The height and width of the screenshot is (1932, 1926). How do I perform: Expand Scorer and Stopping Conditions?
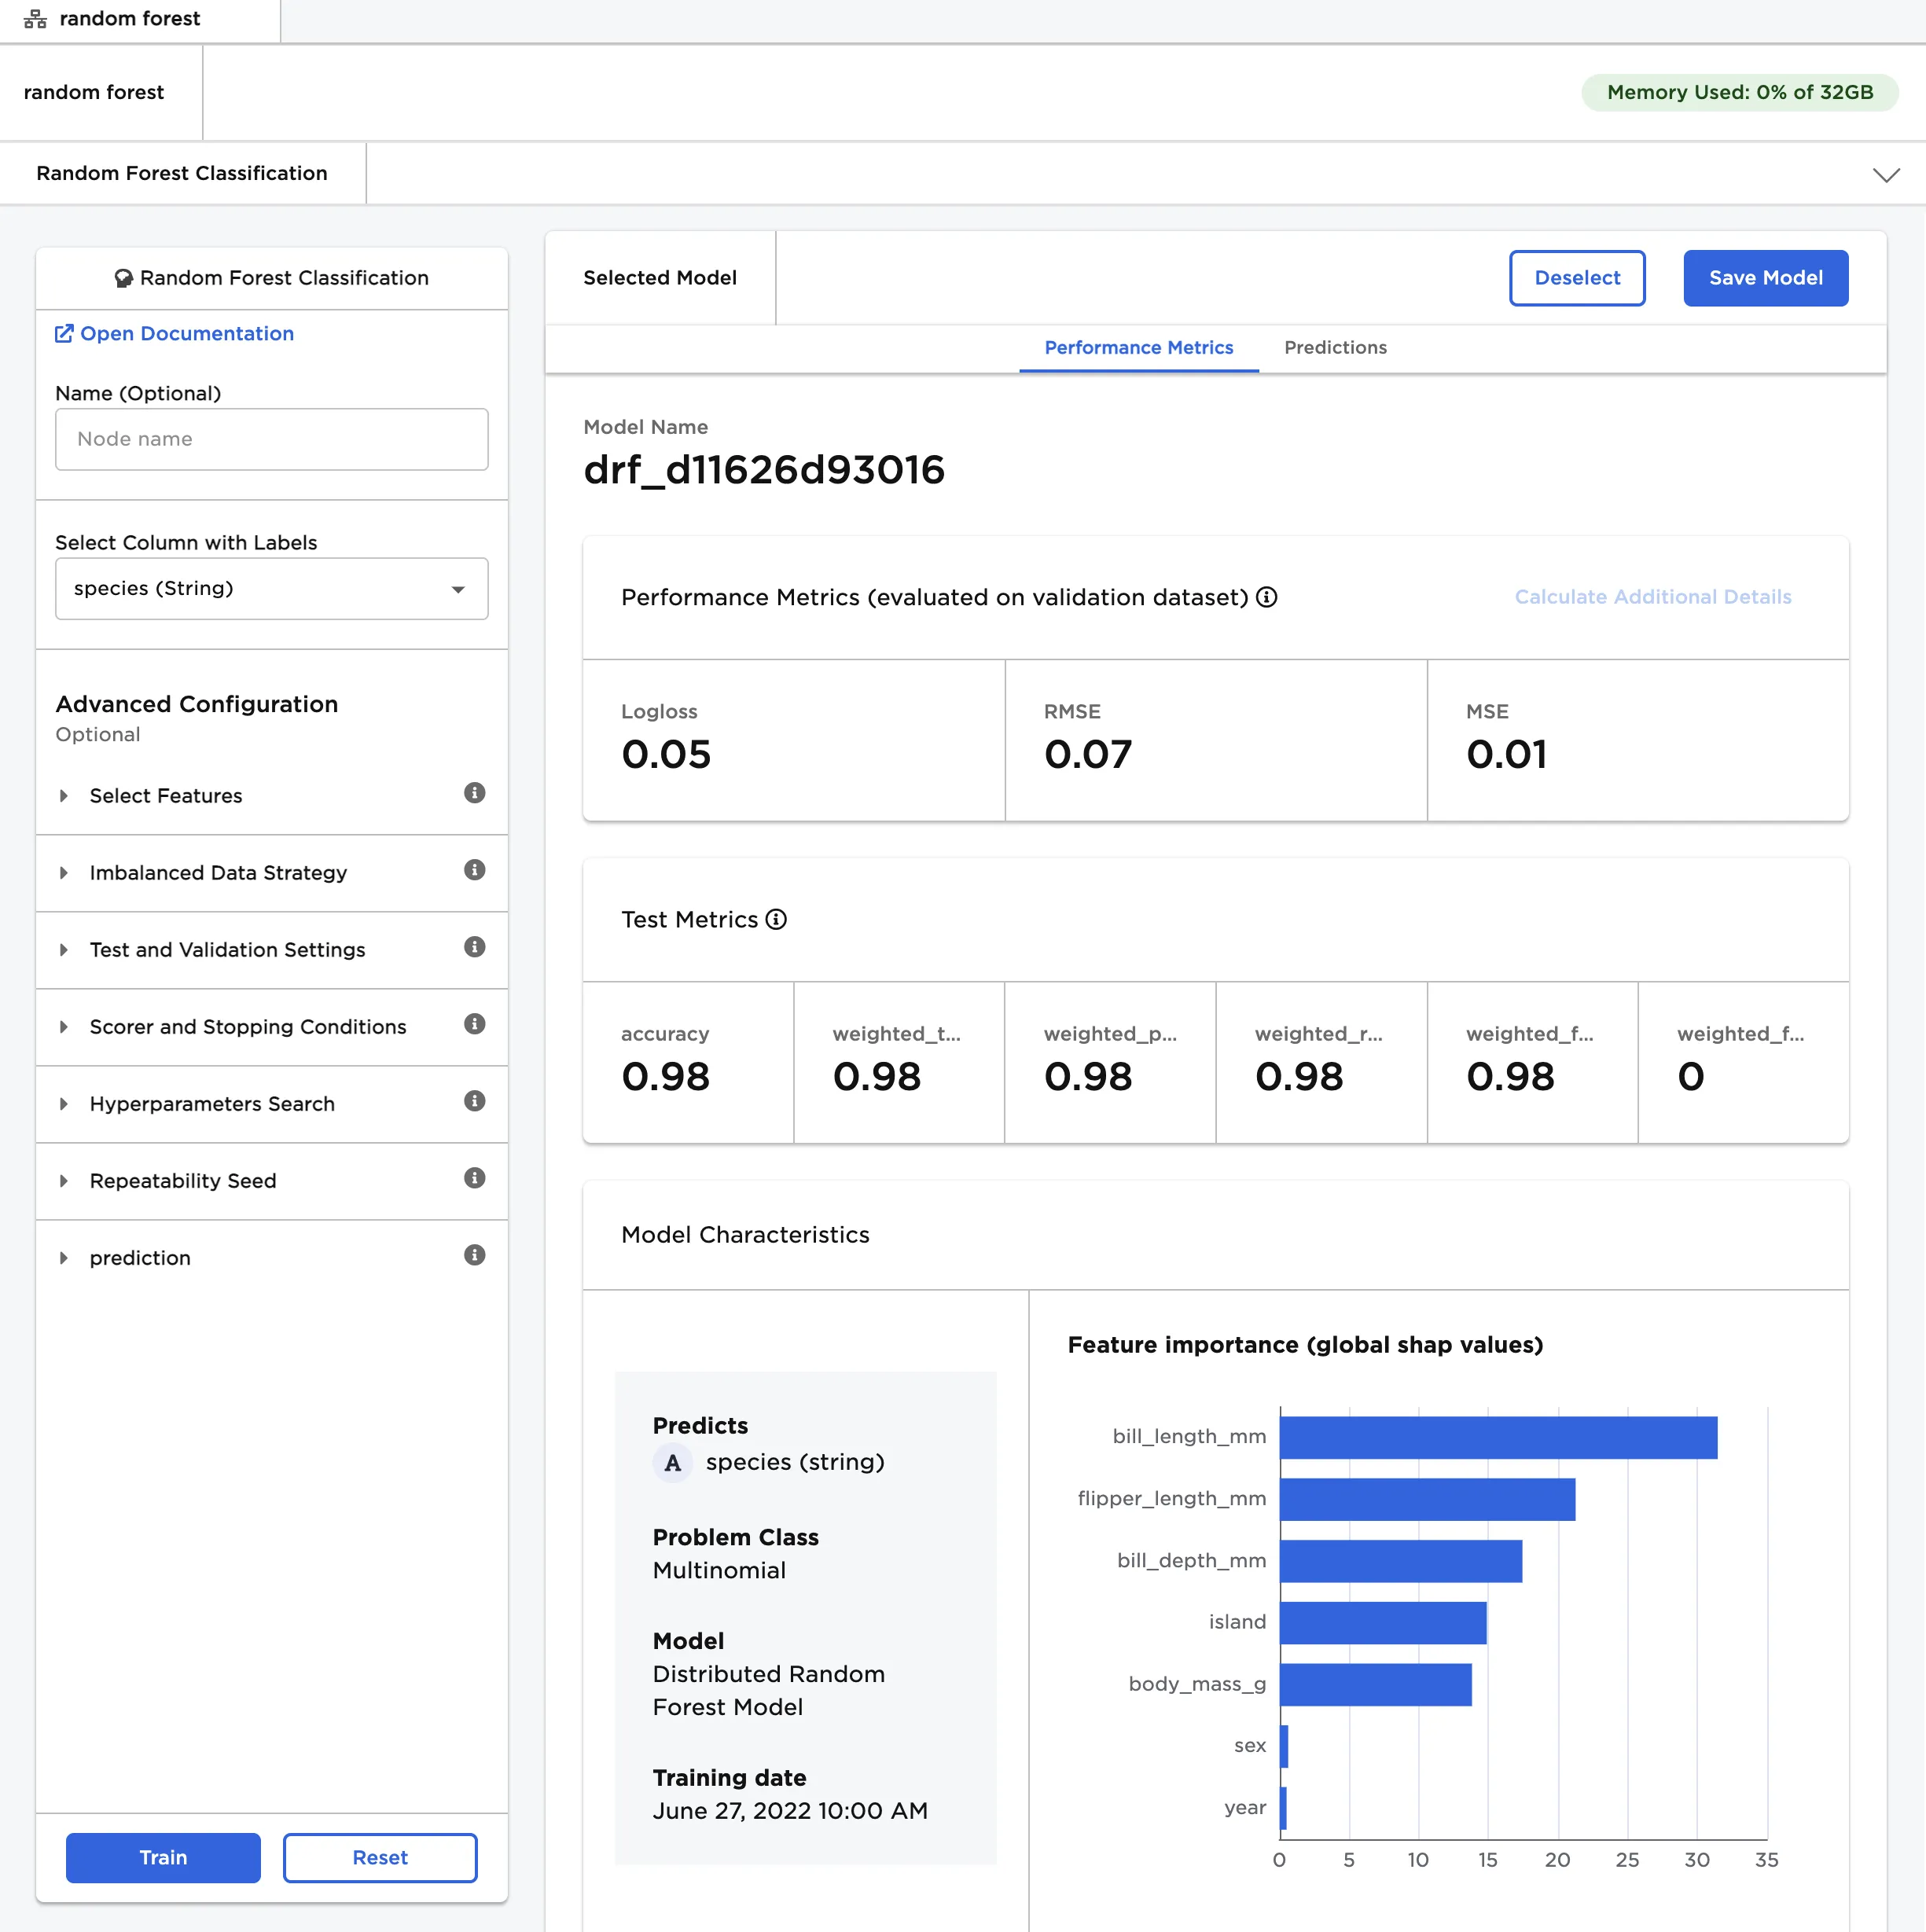(247, 1027)
